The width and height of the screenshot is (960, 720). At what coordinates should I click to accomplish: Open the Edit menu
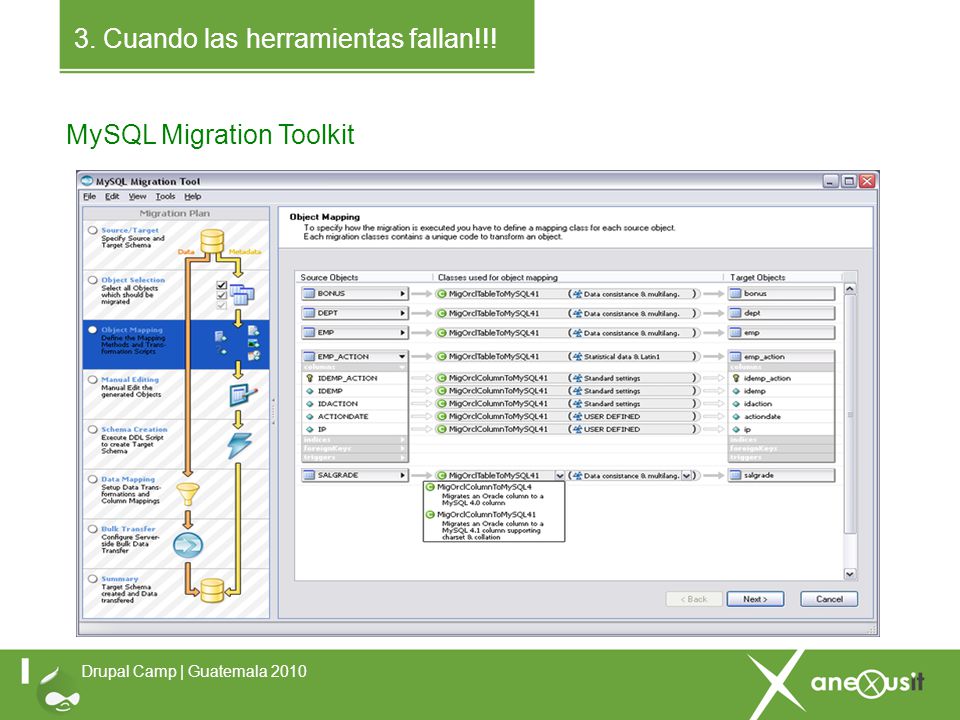pyautogui.click(x=112, y=197)
